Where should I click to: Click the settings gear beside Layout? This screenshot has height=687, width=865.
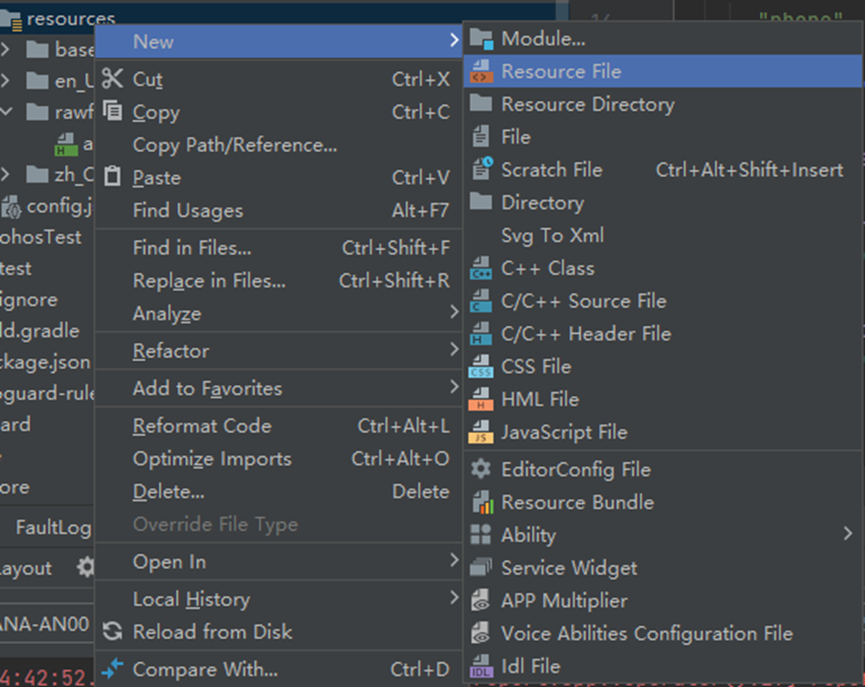(x=86, y=567)
